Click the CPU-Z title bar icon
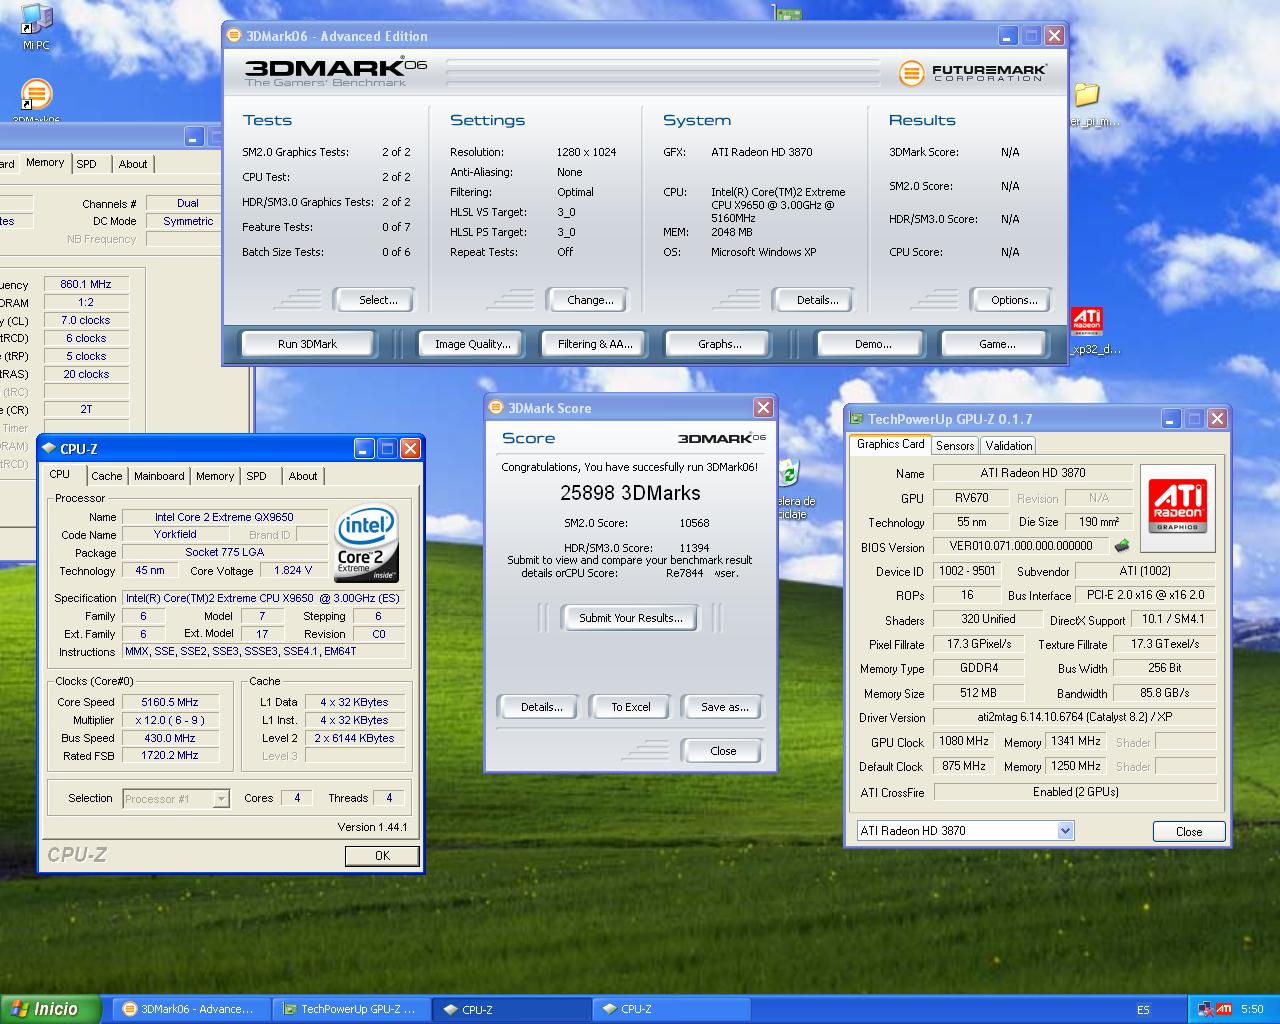This screenshot has width=1280, height=1024. coord(49,449)
